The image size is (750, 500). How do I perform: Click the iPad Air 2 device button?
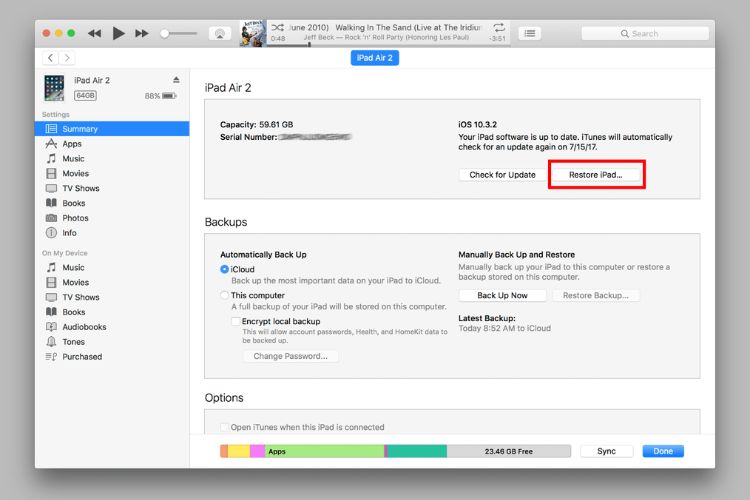pyautogui.click(x=375, y=58)
